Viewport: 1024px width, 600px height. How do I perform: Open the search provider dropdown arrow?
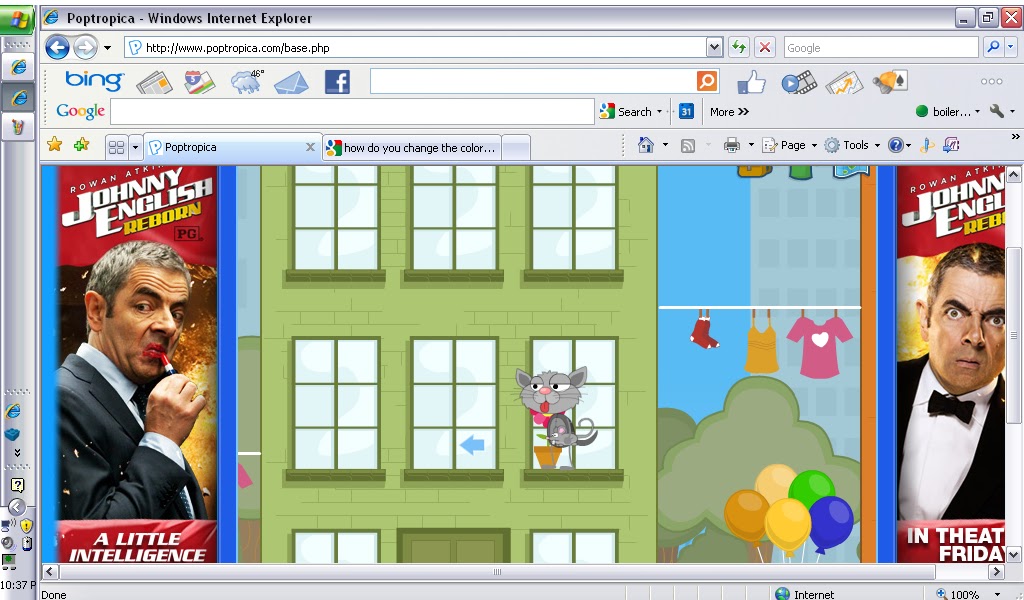(1010, 48)
